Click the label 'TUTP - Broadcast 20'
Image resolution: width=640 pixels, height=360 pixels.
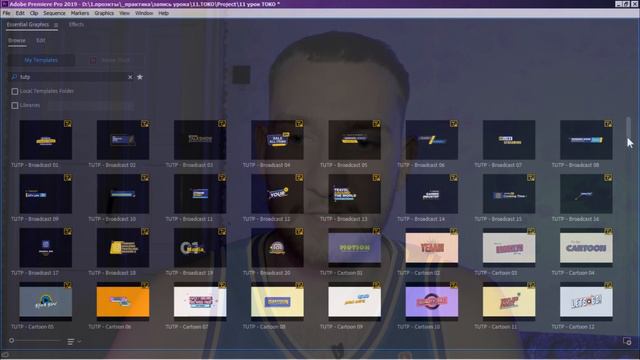click(267, 273)
